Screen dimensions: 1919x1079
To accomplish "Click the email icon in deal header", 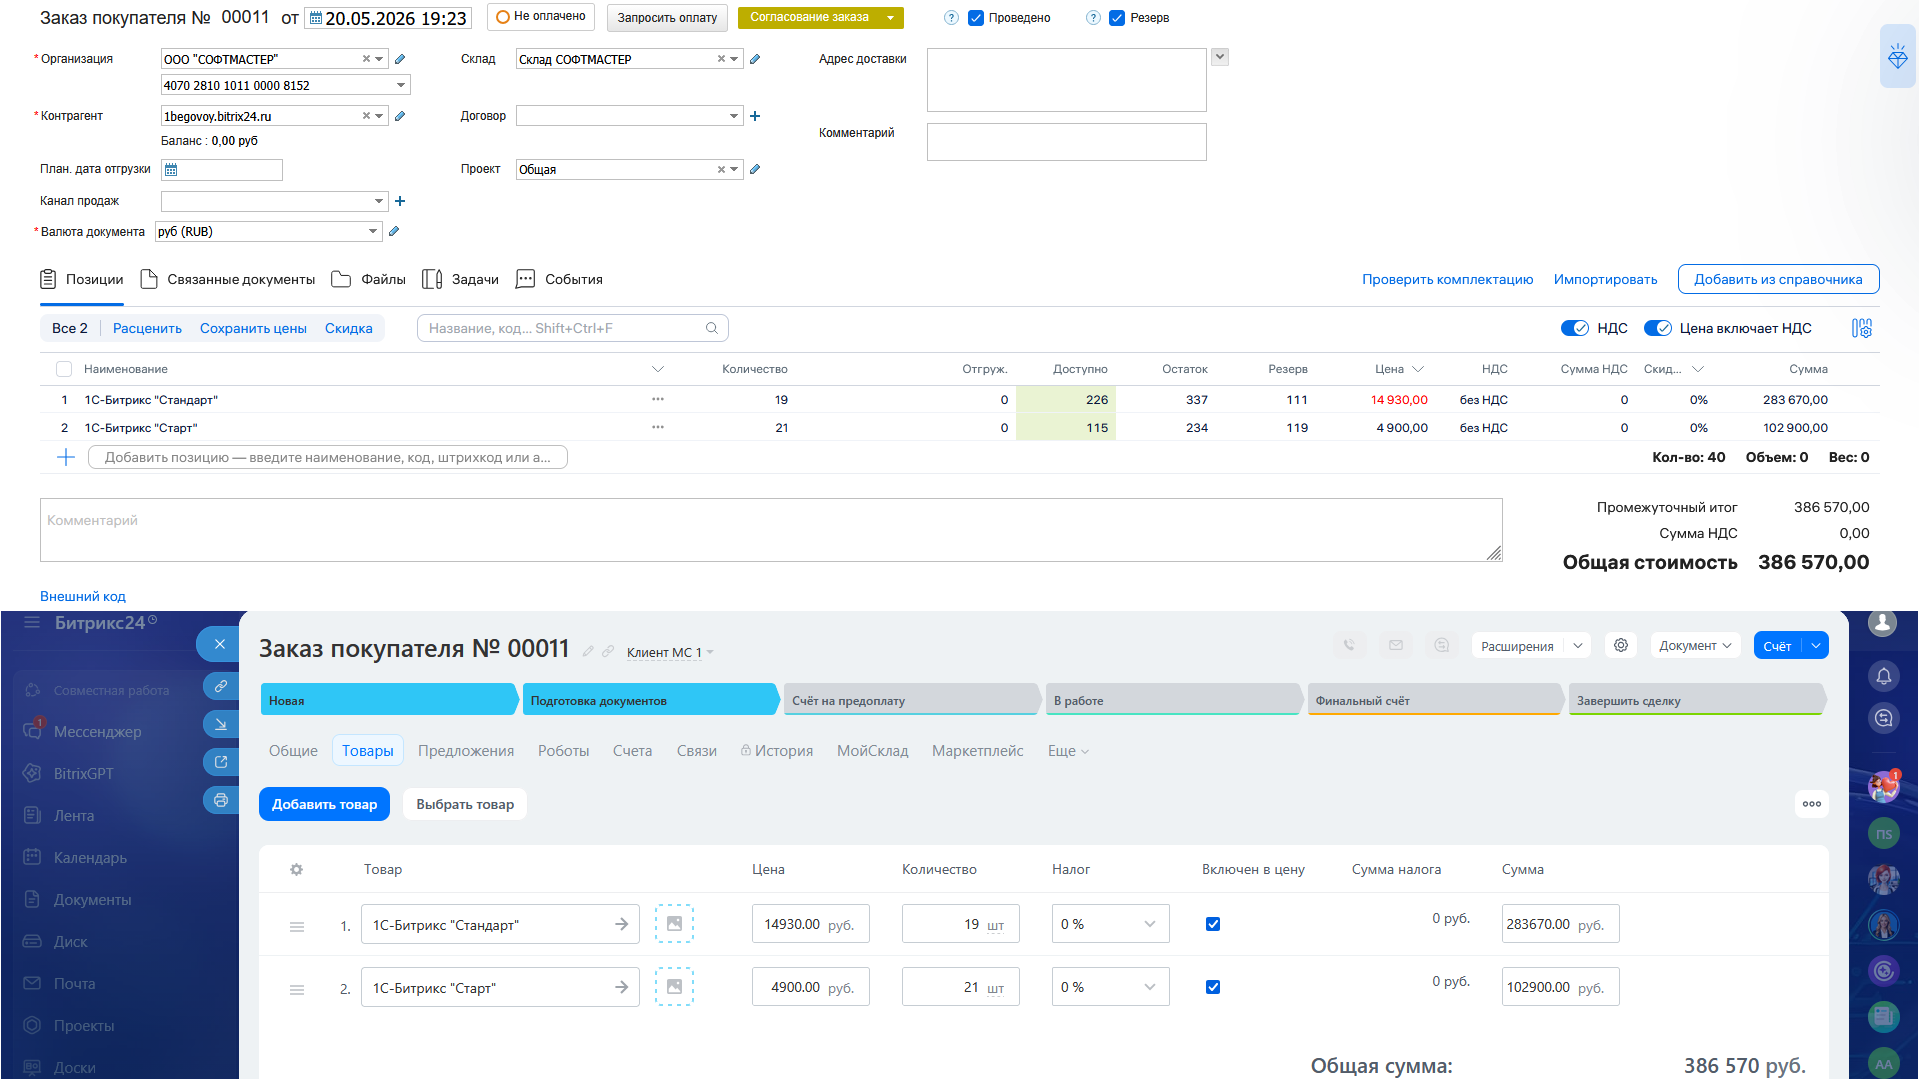I will coord(1396,645).
